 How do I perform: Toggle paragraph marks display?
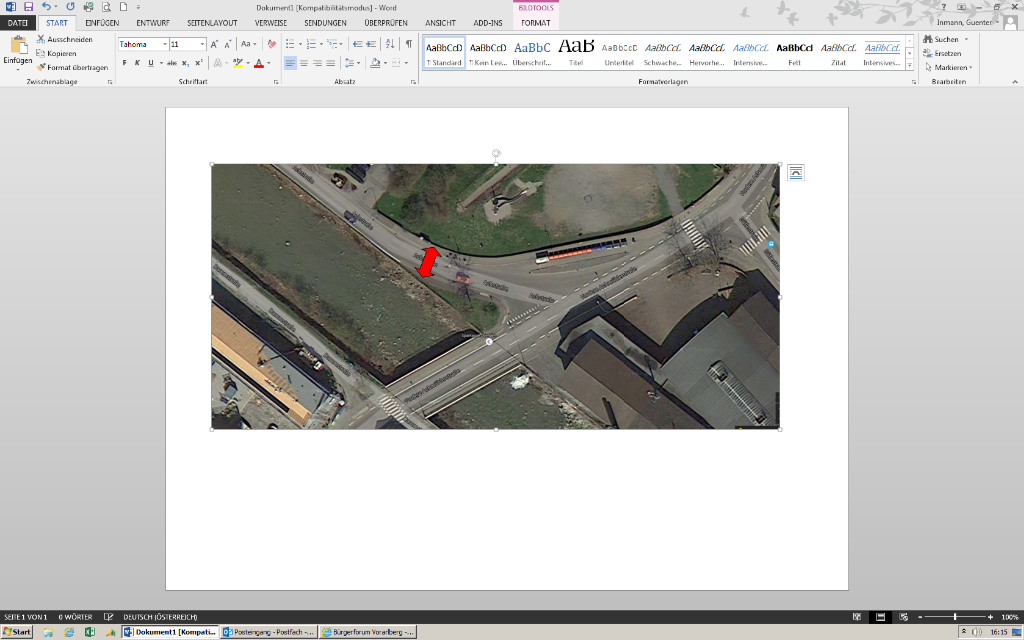[409, 44]
